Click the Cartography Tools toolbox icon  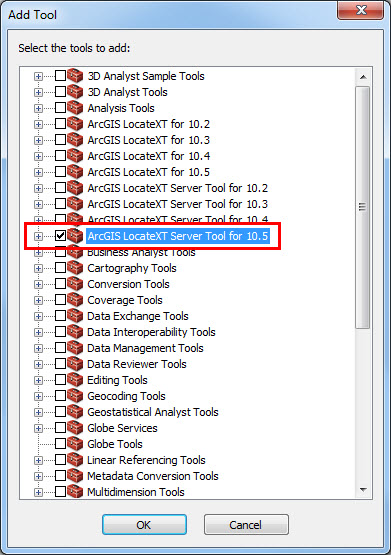point(75,268)
